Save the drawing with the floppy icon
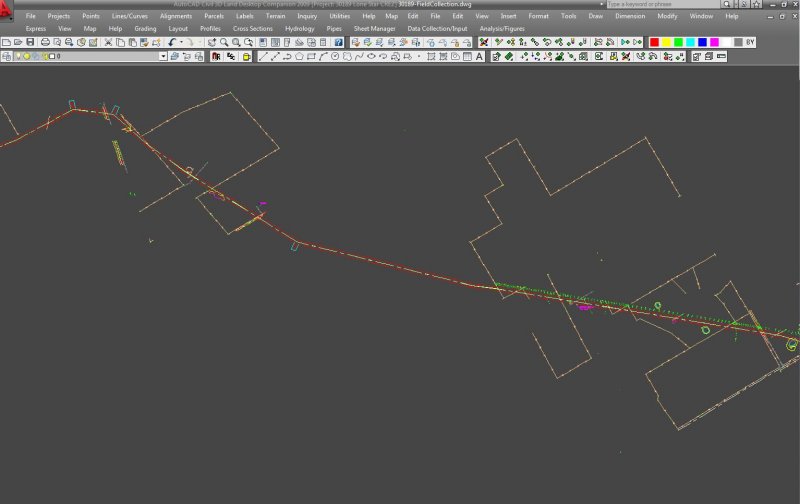Viewport: 800px width, 504px height. (30, 42)
